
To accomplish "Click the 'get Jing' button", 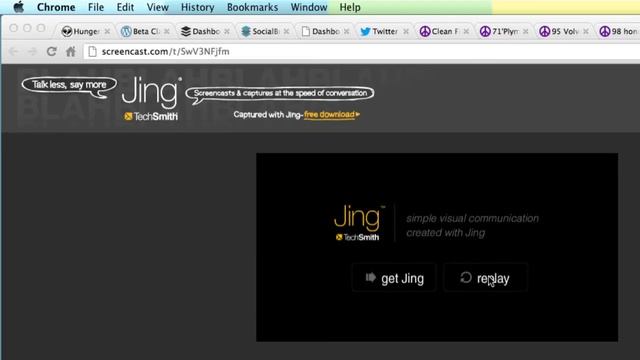I will (394, 278).
